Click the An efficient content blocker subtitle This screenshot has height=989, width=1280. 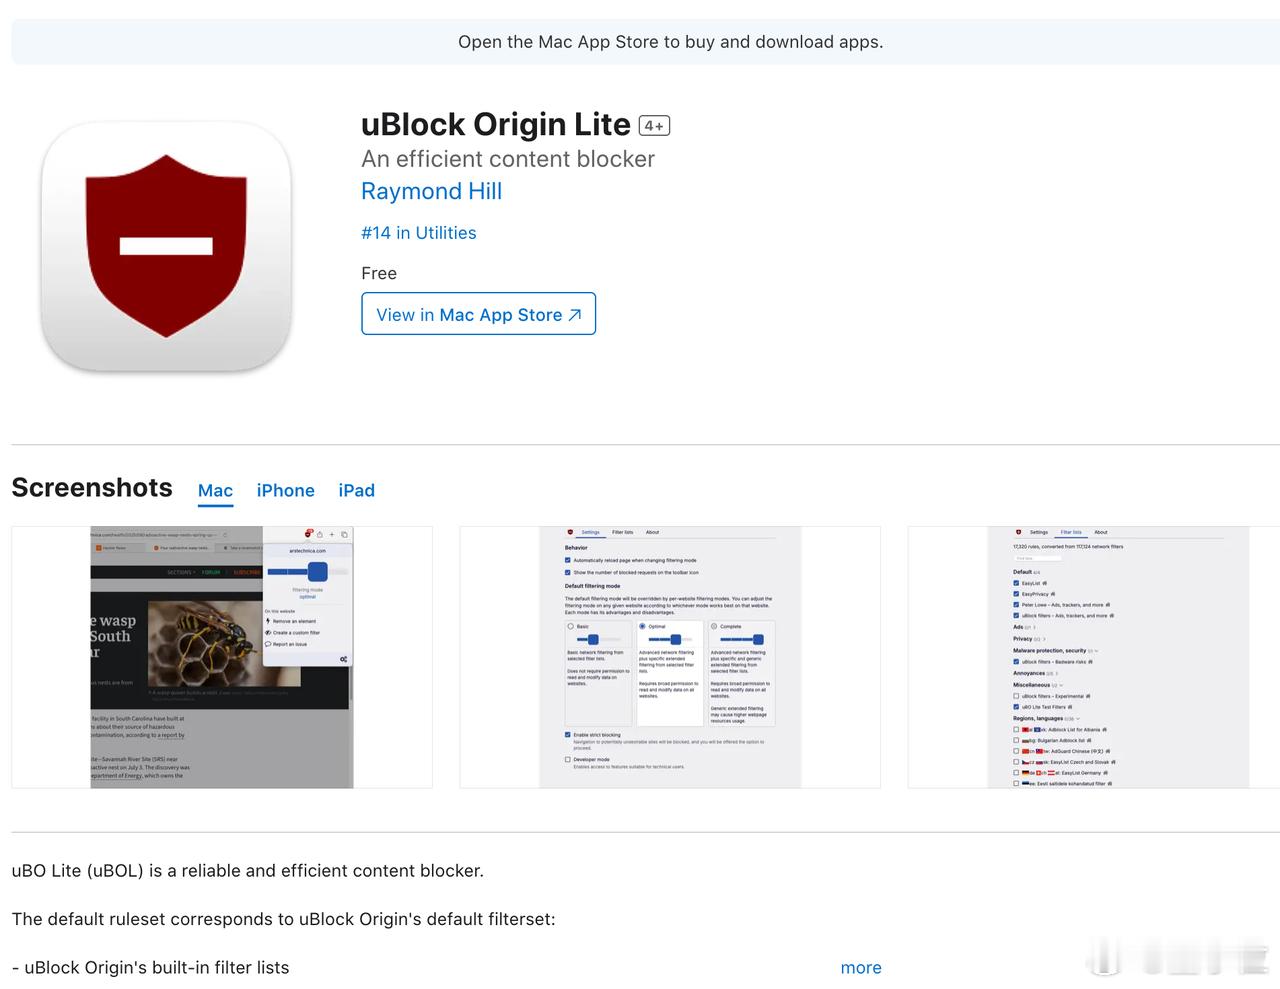point(508,159)
